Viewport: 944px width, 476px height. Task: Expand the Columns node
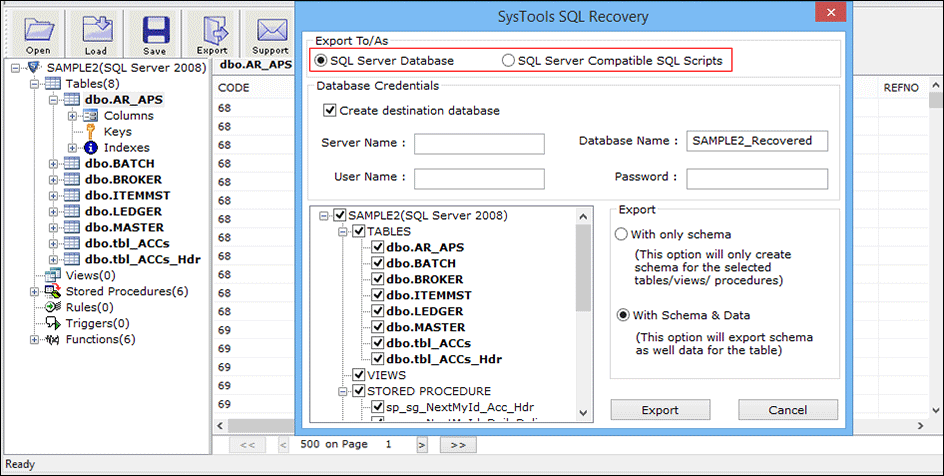coord(72,116)
